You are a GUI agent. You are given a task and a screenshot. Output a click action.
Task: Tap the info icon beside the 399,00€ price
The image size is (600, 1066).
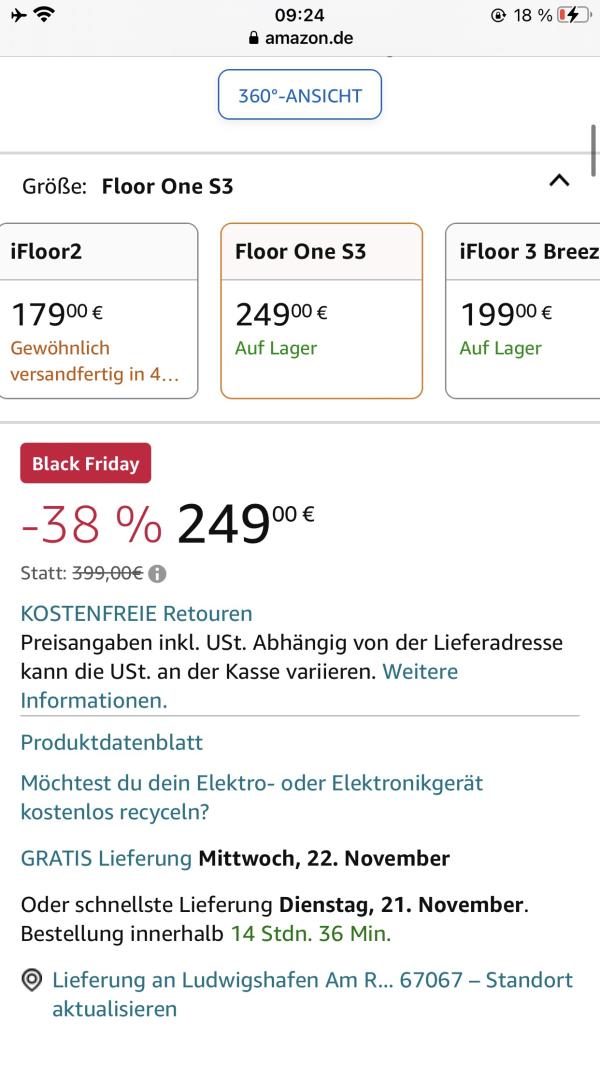(x=158, y=574)
